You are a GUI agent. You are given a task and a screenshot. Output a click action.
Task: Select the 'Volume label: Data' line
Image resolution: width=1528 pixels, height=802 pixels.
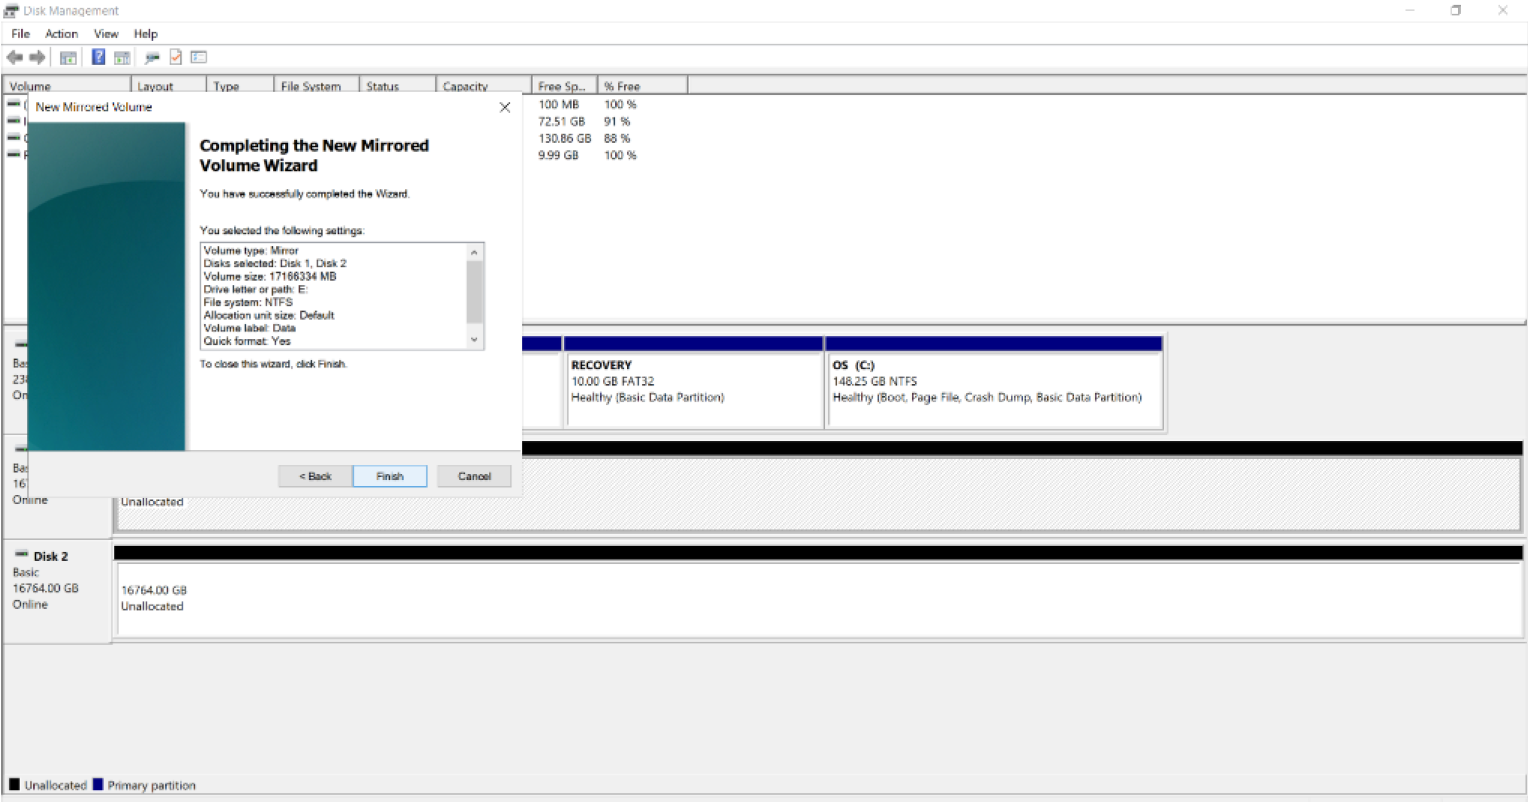click(x=250, y=328)
